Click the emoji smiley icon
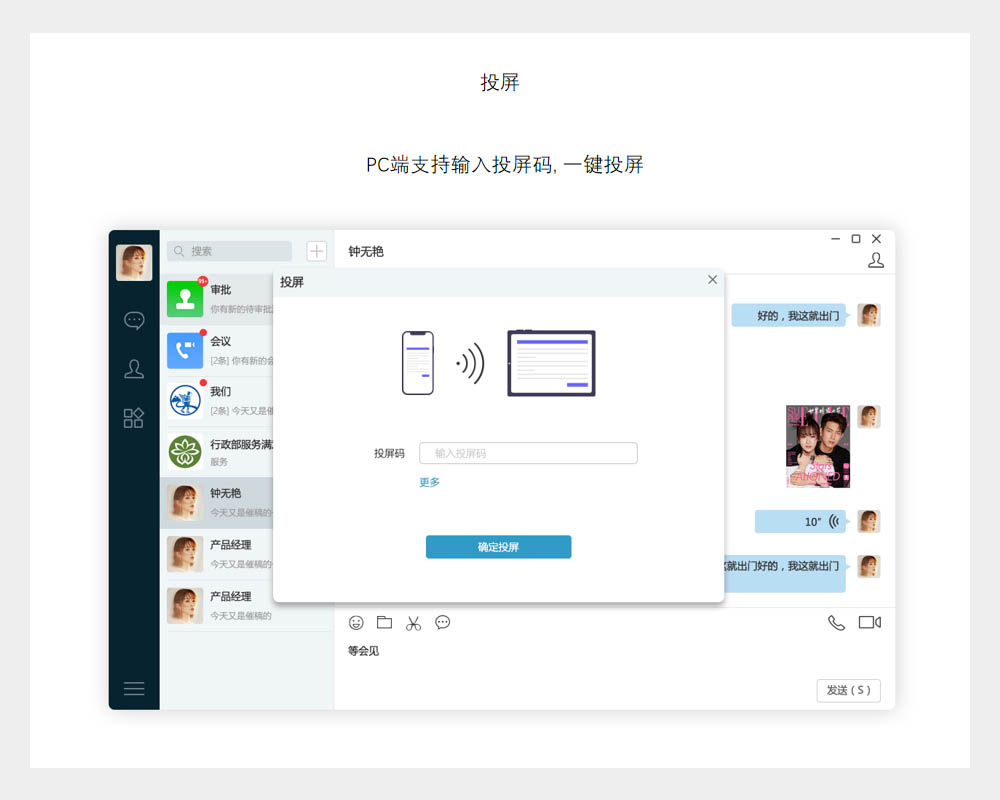The image size is (1000, 800). (356, 623)
